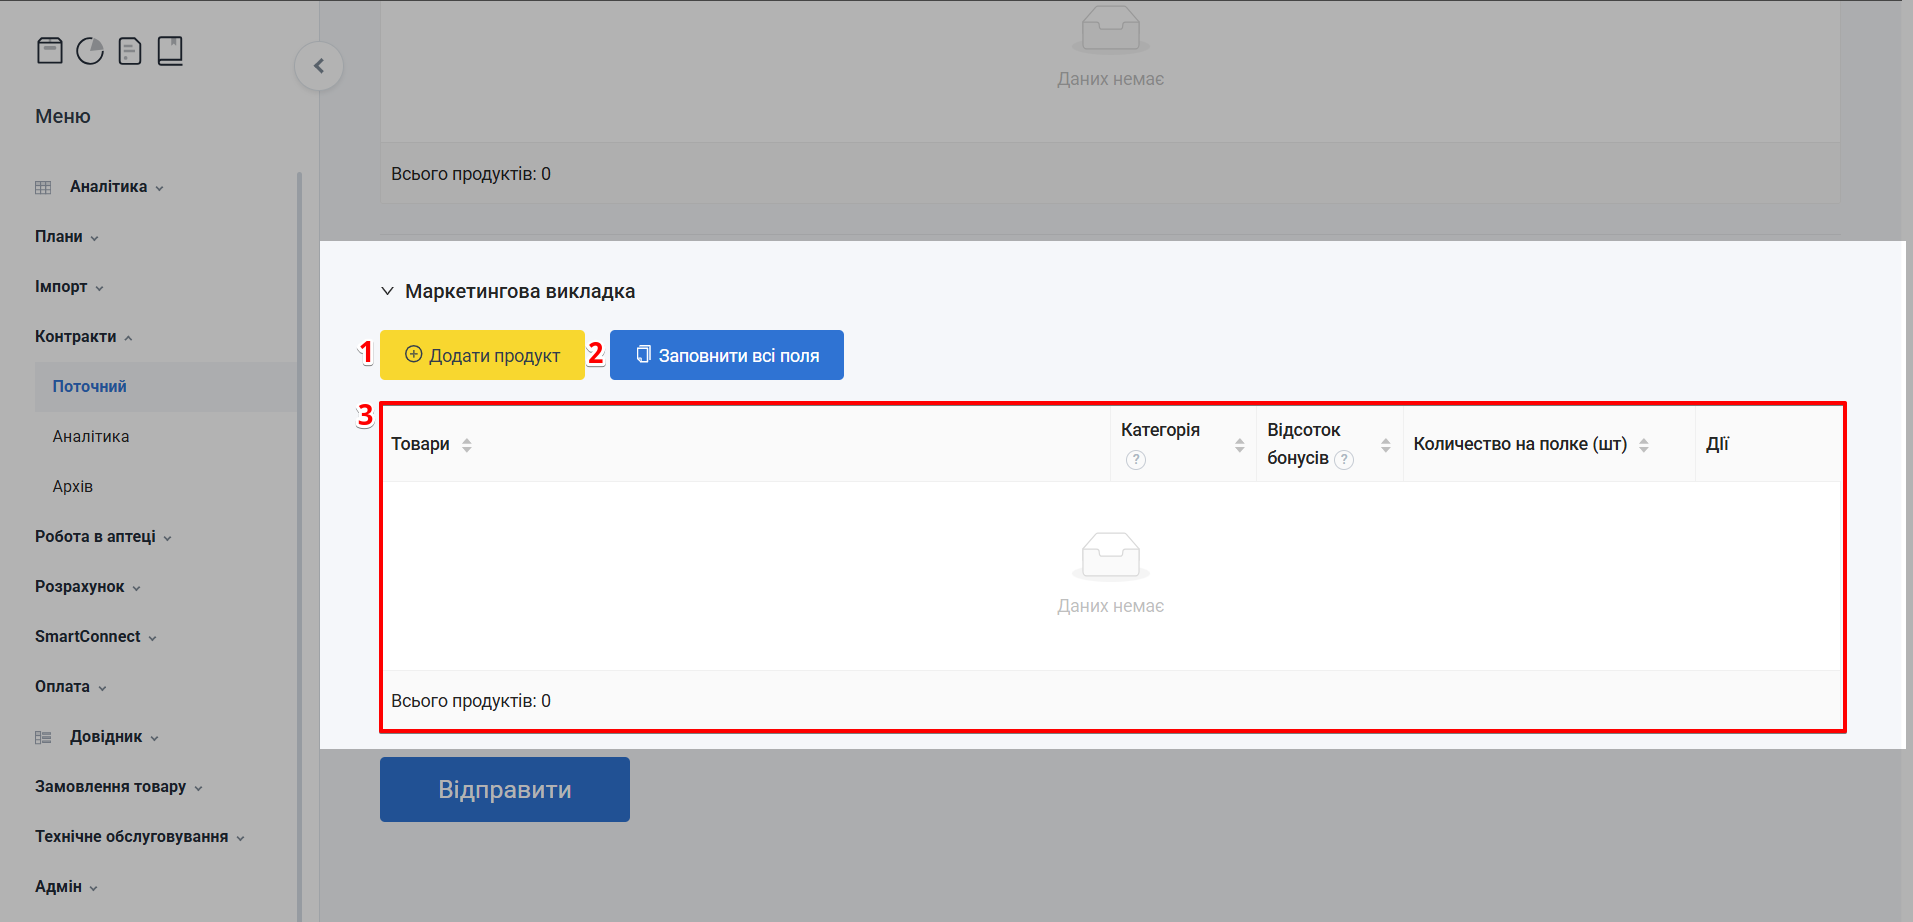Click help icon under Категорія column

1135,460
